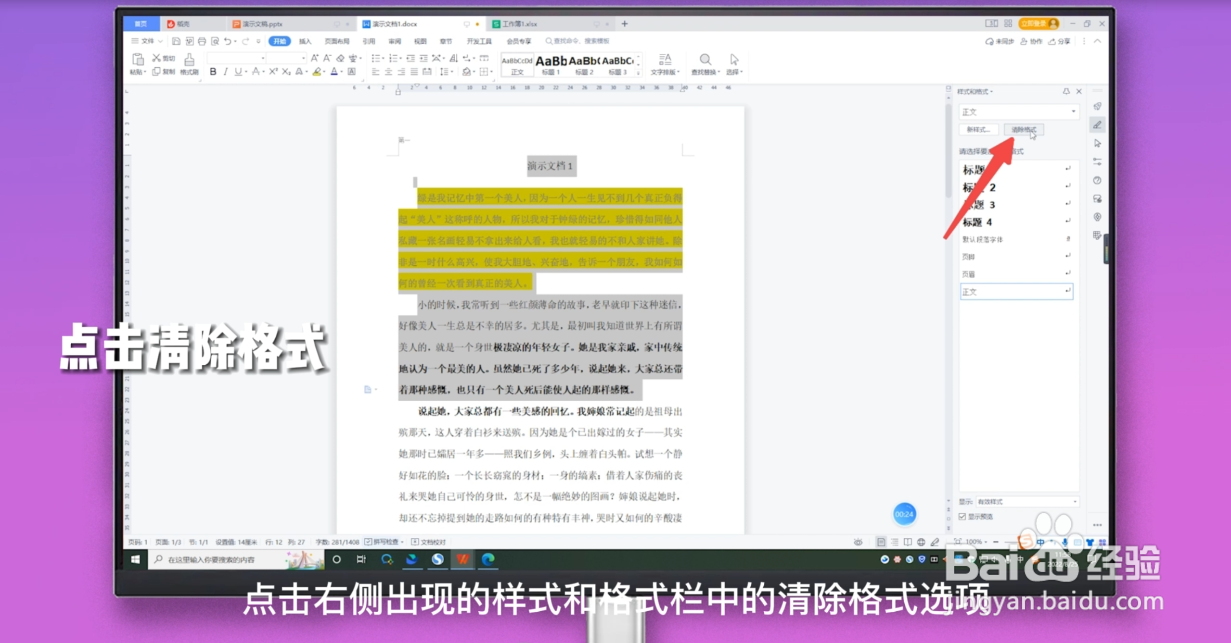The width and height of the screenshot is (1231, 643).
Task: Open the 插入 ribbon tab
Action: (305, 41)
